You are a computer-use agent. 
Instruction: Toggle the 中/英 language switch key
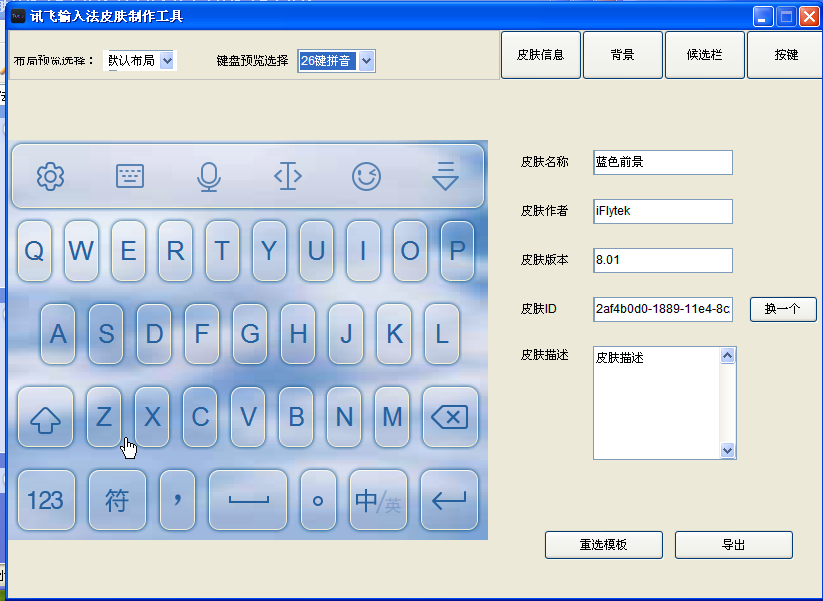coord(378,500)
